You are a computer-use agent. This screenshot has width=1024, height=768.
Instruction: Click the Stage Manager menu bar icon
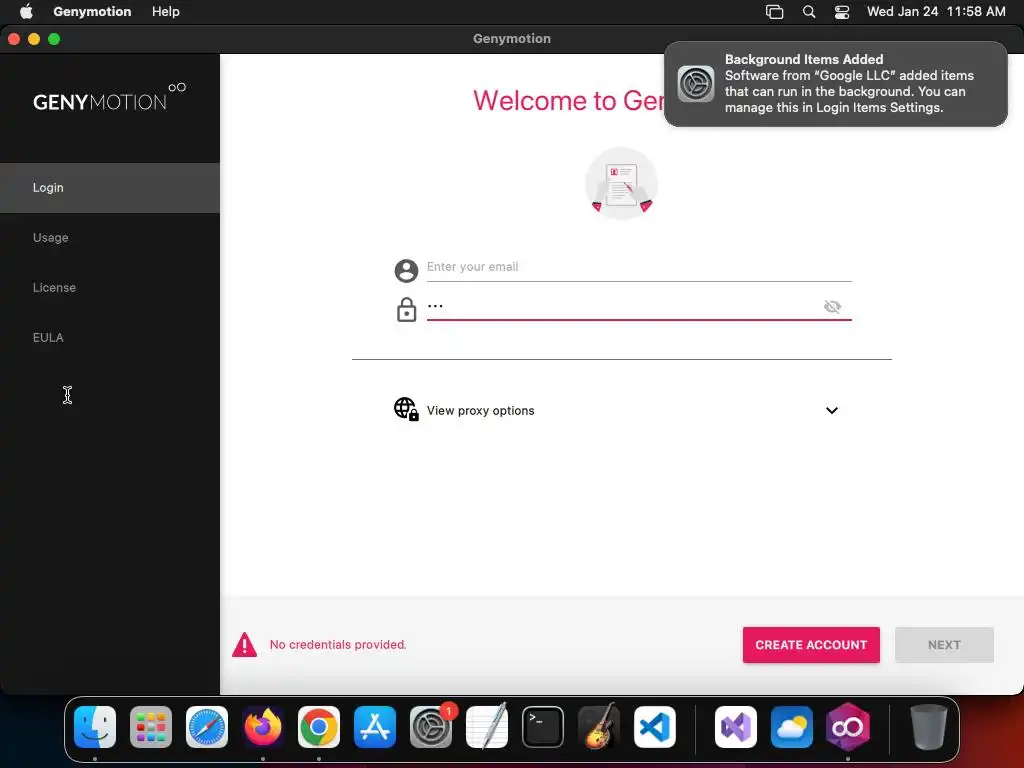click(x=775, y=12)
